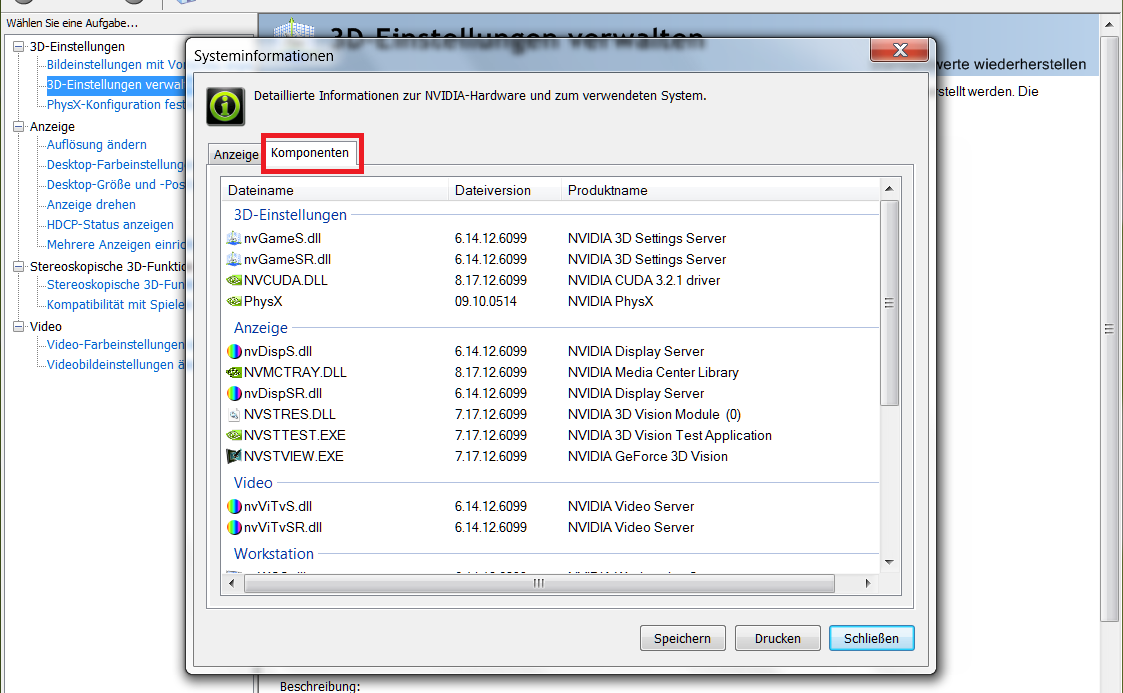The image size is (1123, 693).
Task: Switch to the Anzeige tab
Action: [236, 155]
